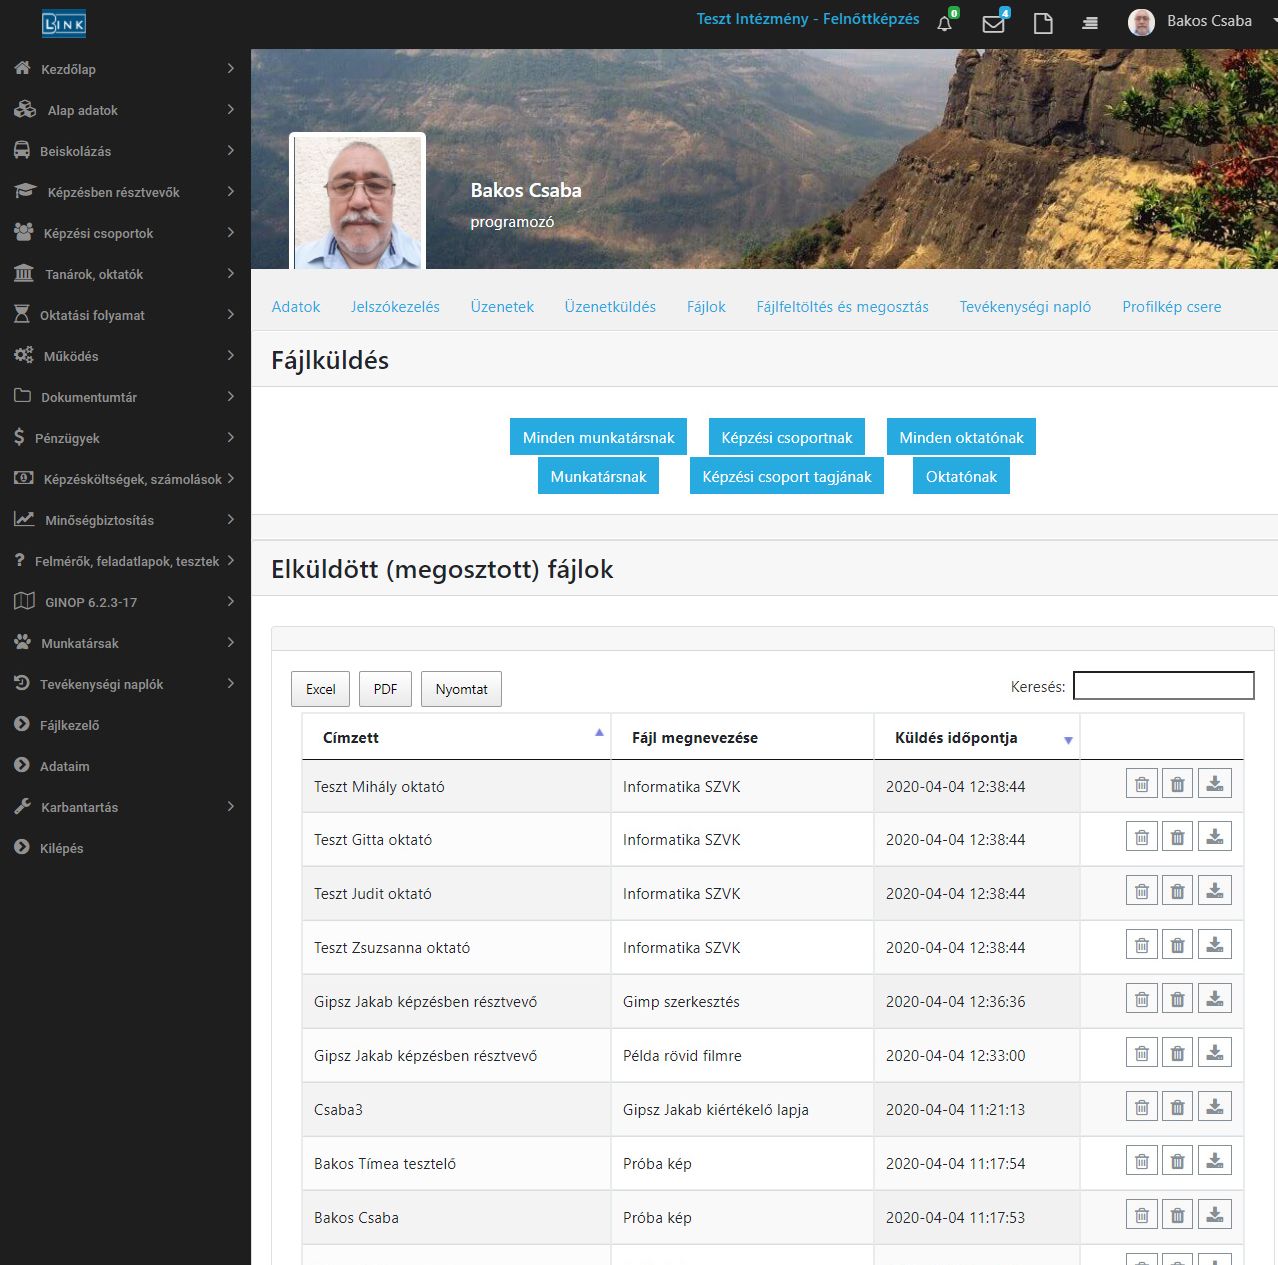1278x1265 pixels.
Task: Print the table with Nyomtat button
Action: click(461, 689)
